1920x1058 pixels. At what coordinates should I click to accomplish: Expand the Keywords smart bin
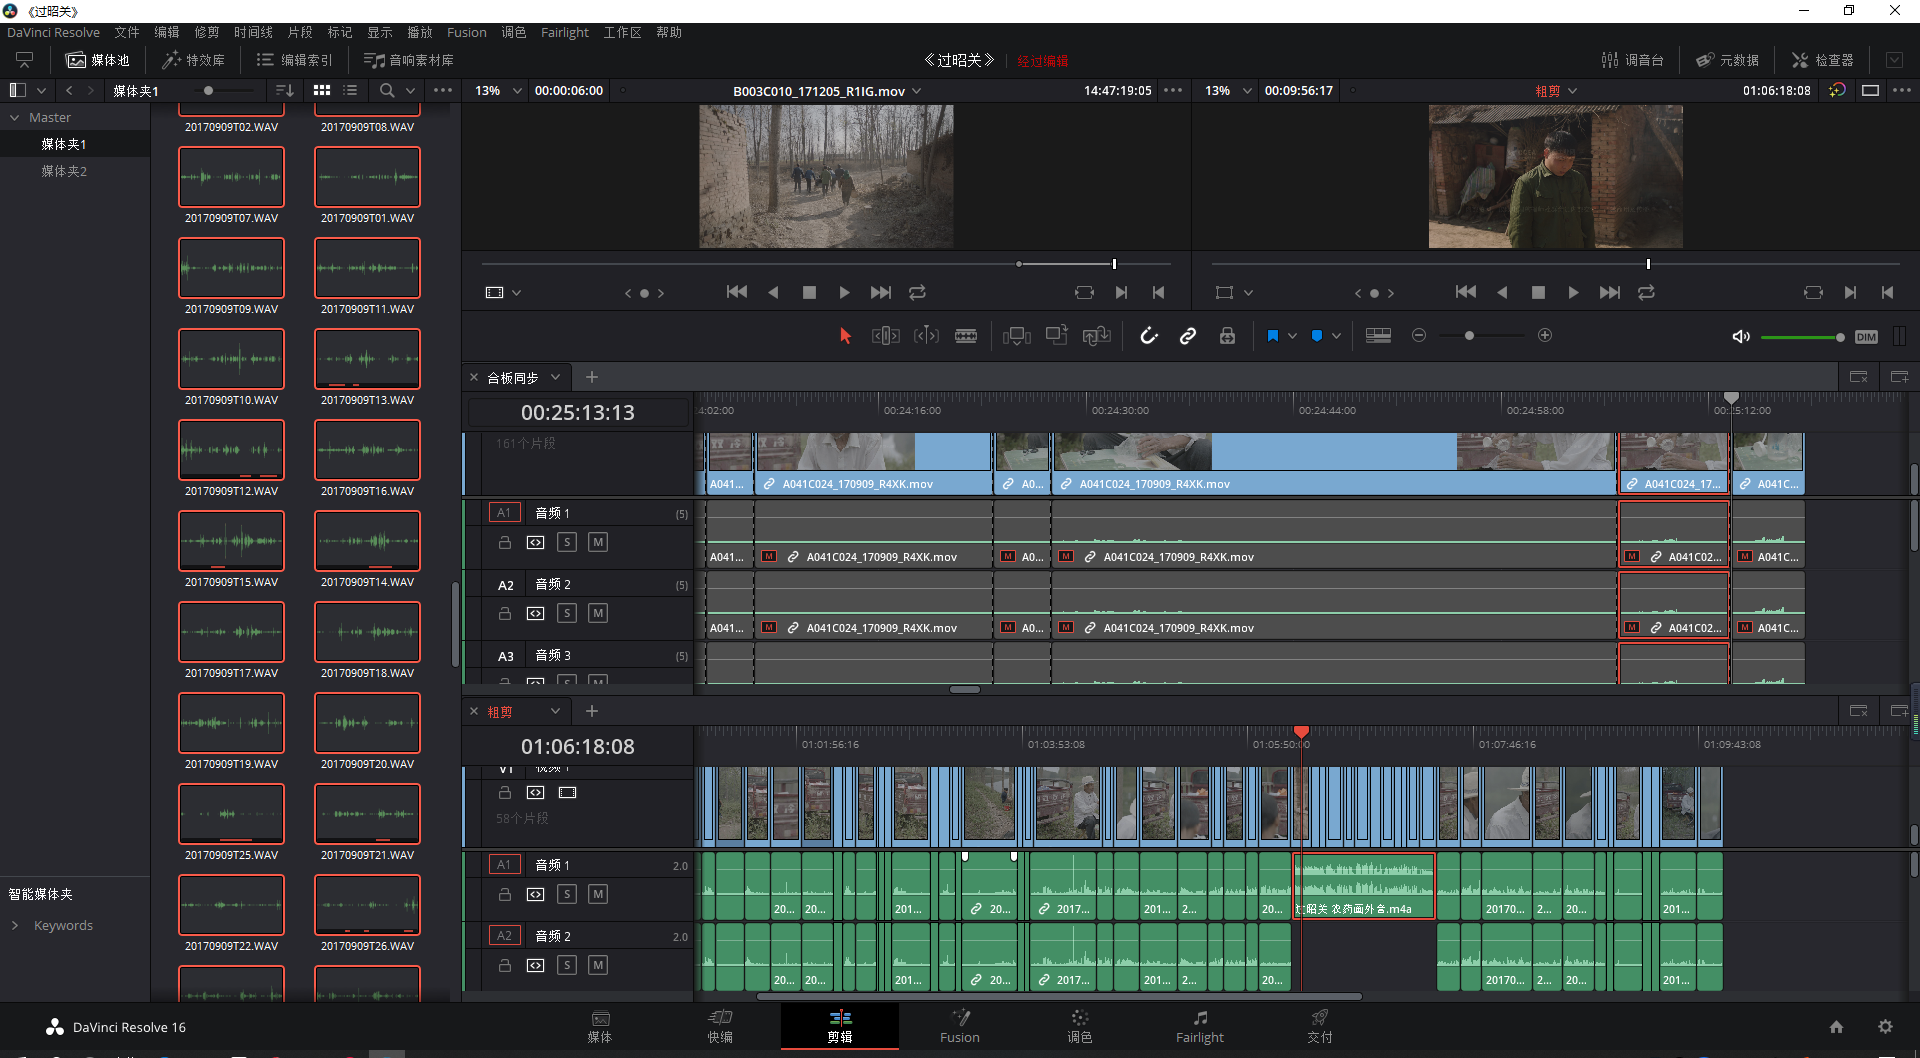click(x=15, y=925)
